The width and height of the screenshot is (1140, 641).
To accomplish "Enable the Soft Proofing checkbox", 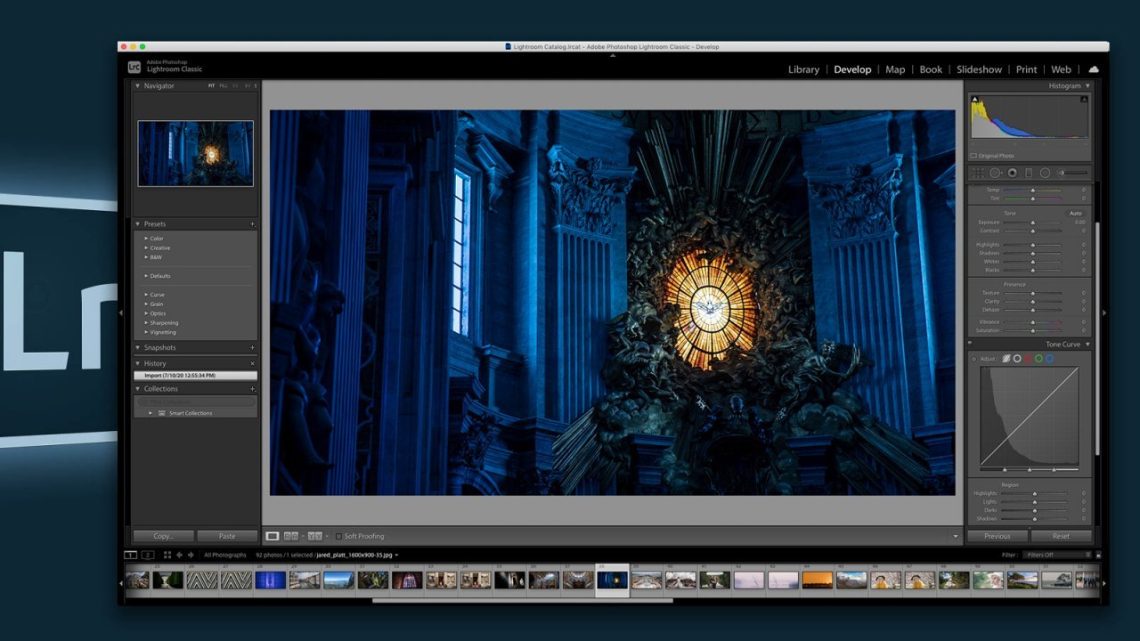I will click(339, 537).
